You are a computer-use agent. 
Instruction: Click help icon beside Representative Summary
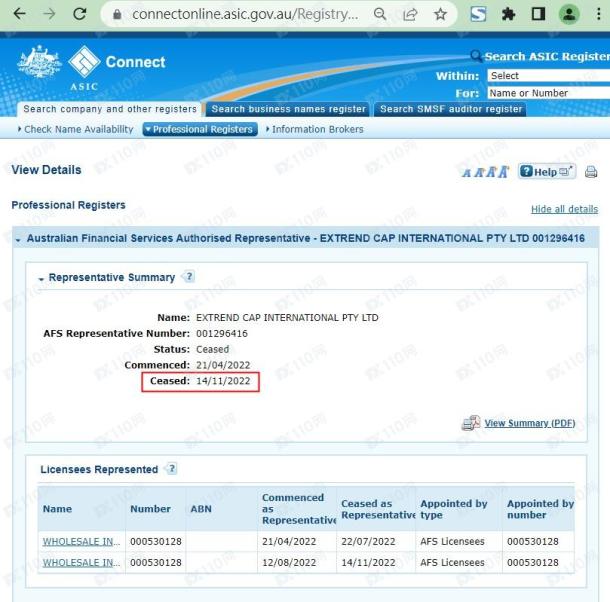coord(189,277)
